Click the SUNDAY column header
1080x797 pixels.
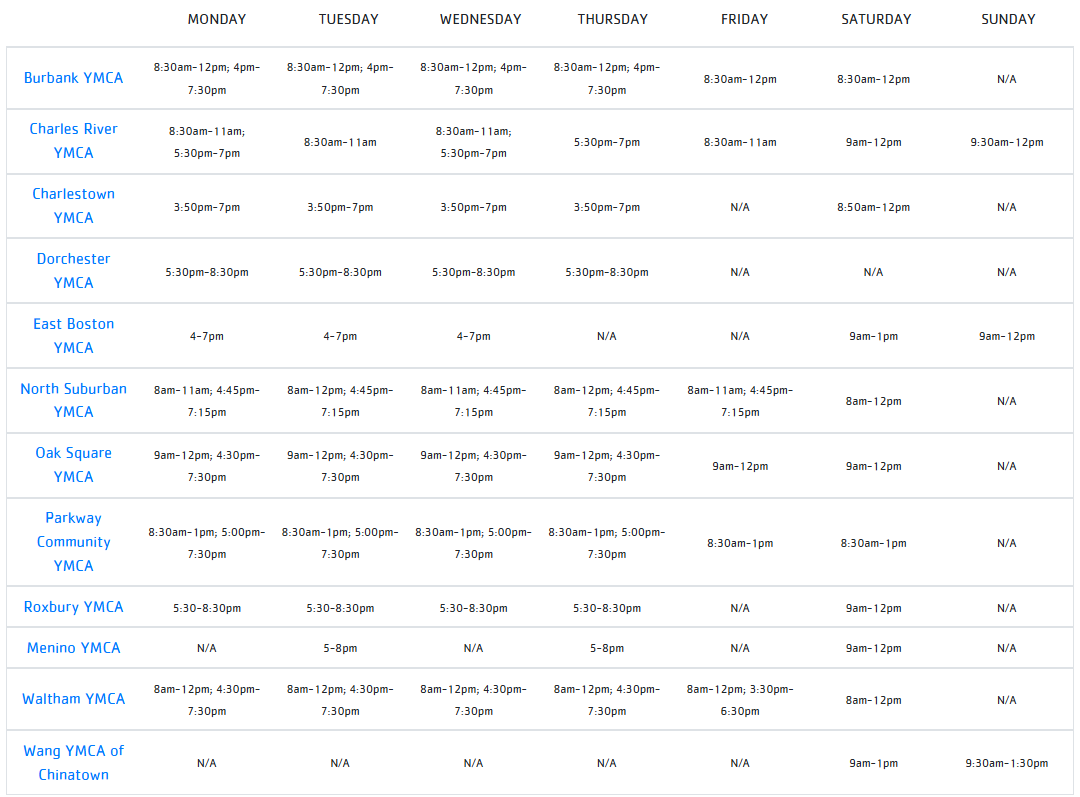(1008, 19)
